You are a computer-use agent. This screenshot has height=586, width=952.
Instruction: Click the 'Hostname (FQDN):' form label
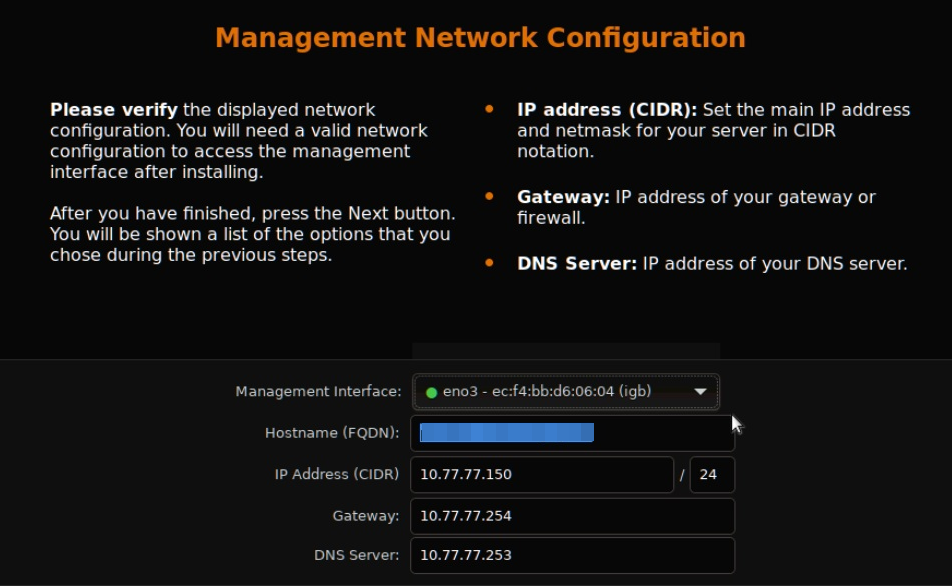(332, 433)
